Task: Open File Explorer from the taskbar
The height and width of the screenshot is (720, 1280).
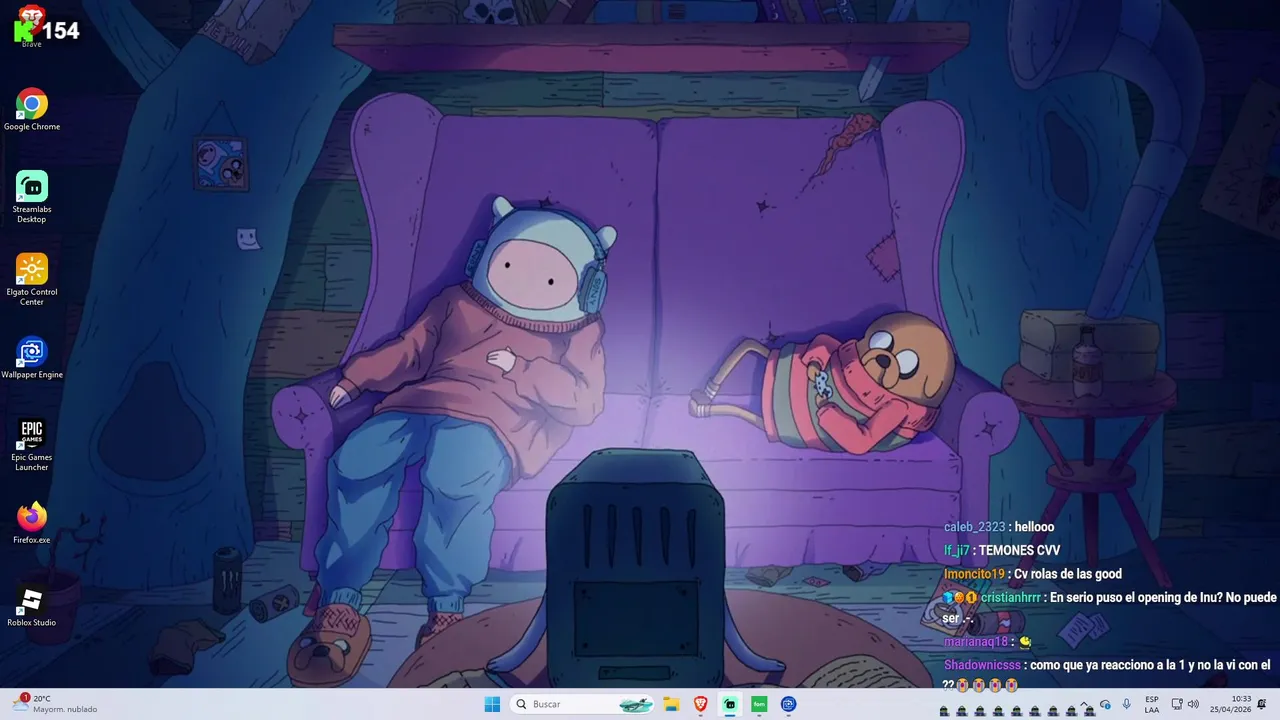Action: tap(671, 704)
